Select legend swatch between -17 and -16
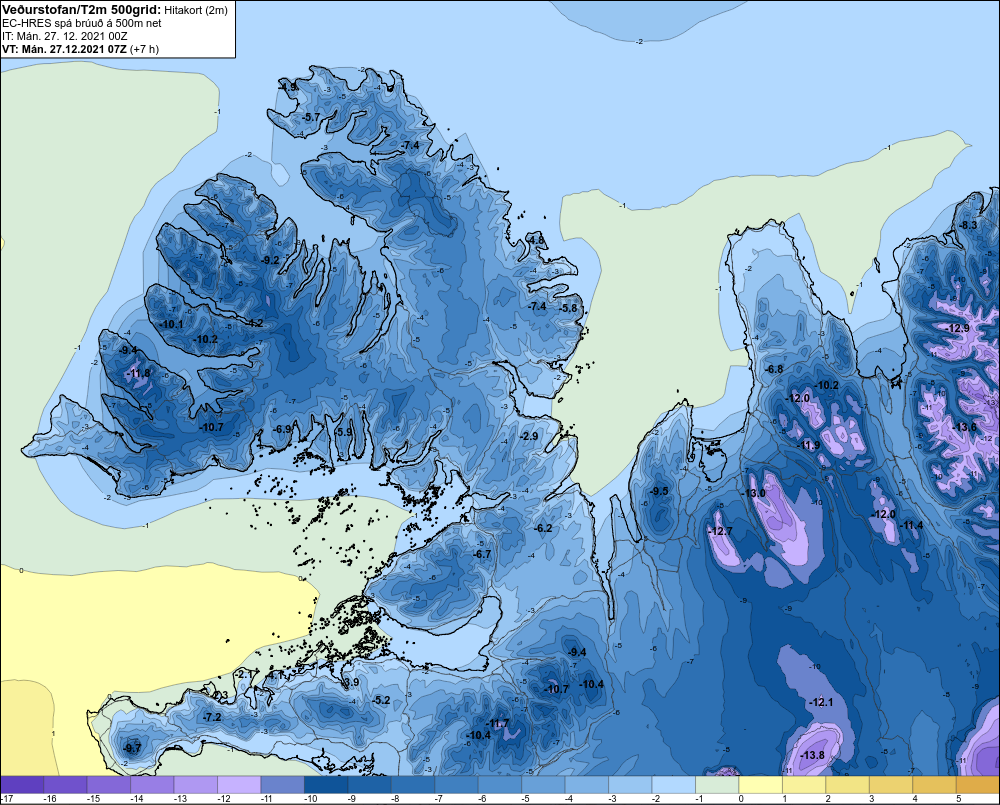The image size is (1000, 805). (x=22, y=785)
